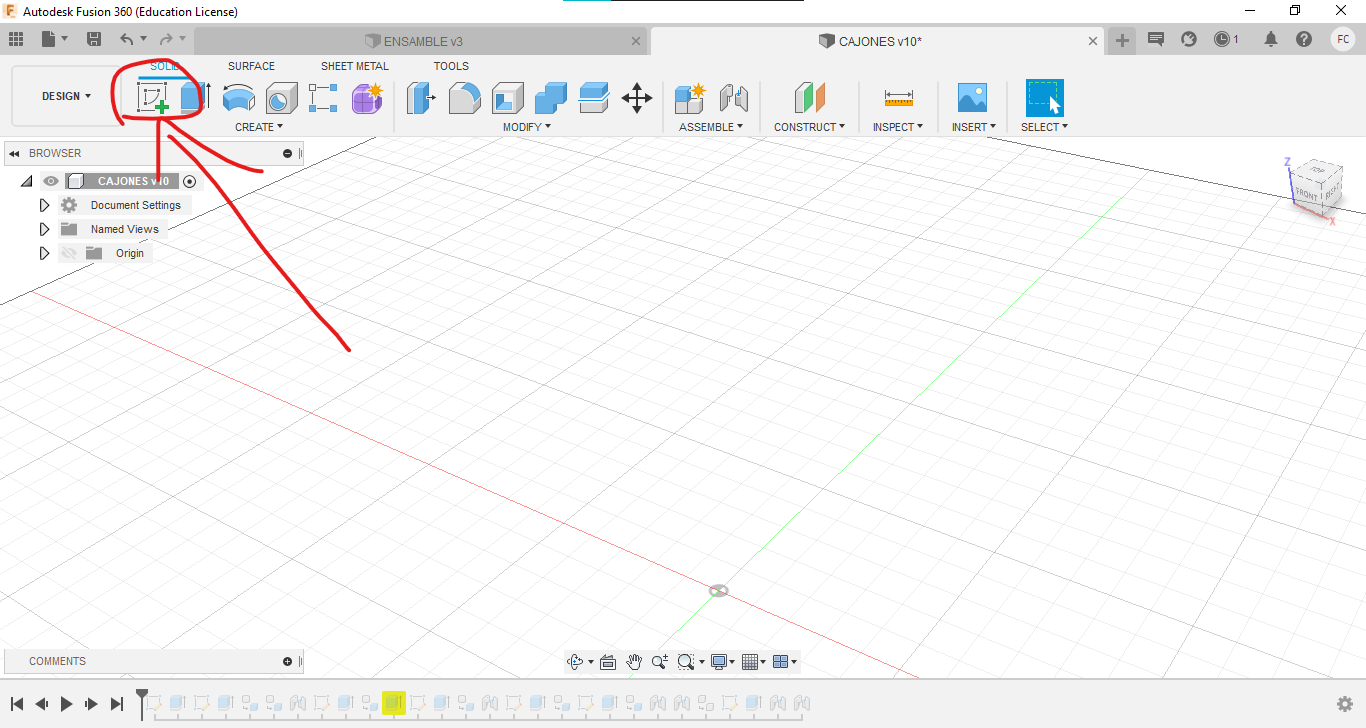The width and height of the screenshot is (1366, 728).
Task: Select the Extrude tool in Create group
Action: pos(195,97)
